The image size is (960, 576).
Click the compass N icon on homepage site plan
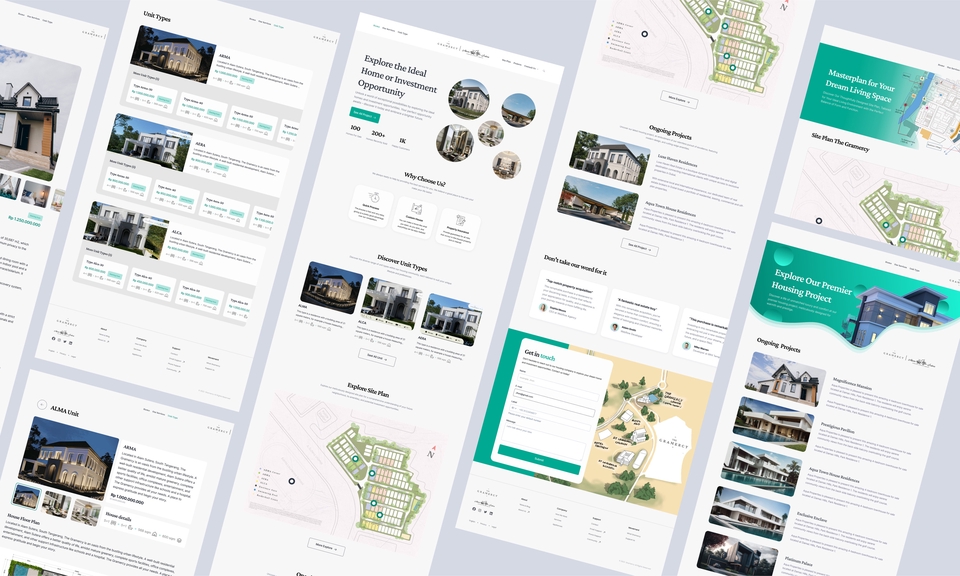coord(431,452)
